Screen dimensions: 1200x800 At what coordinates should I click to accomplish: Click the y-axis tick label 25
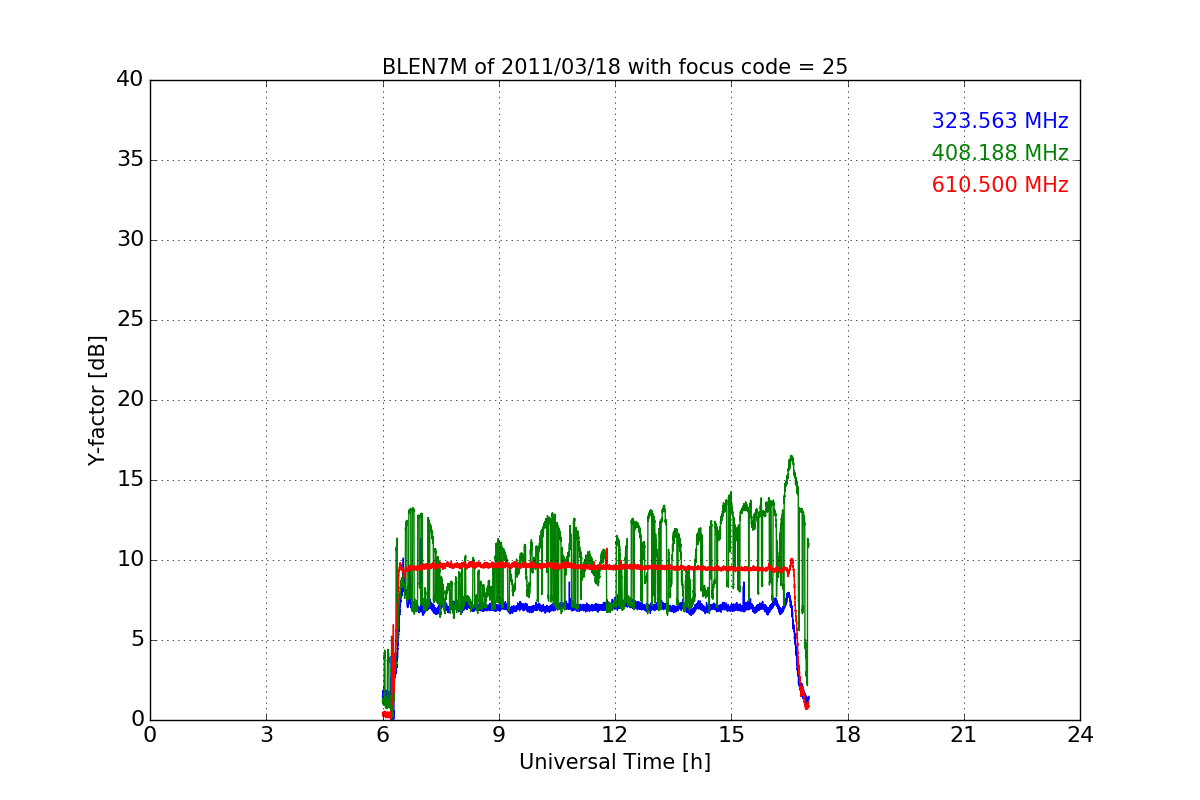(x=130, y=320)
